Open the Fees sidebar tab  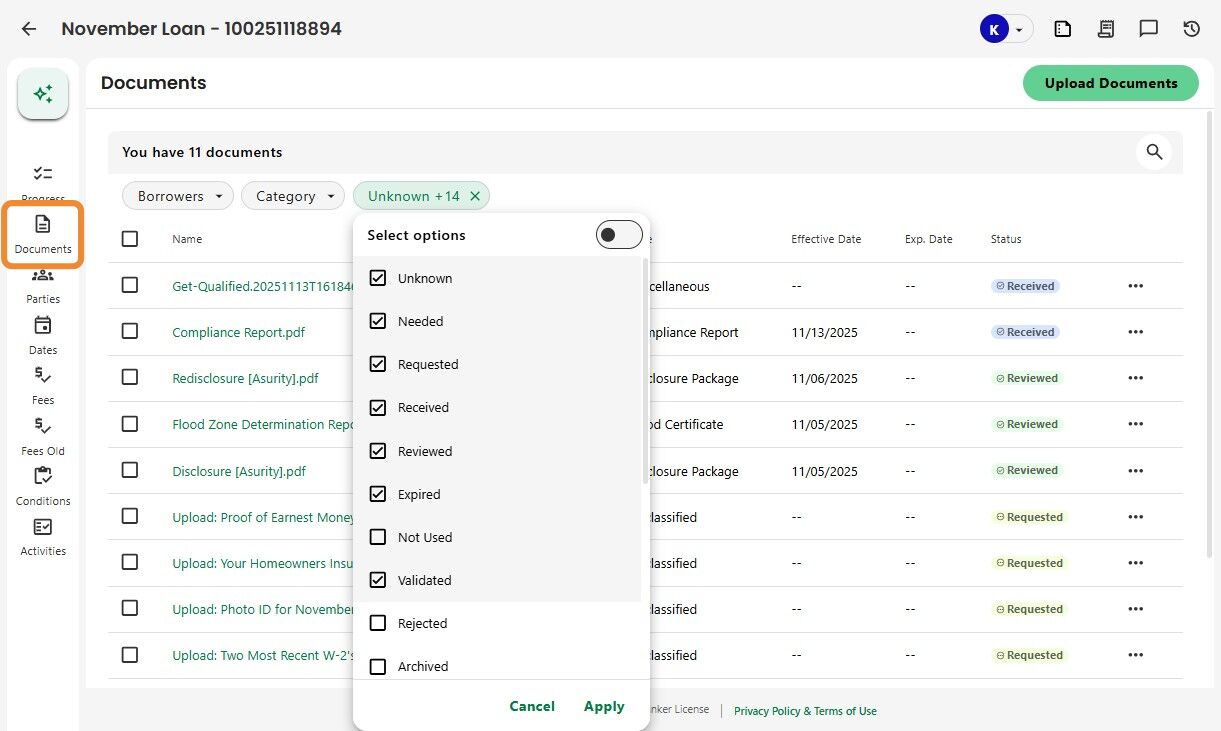[x=43, y=385]
